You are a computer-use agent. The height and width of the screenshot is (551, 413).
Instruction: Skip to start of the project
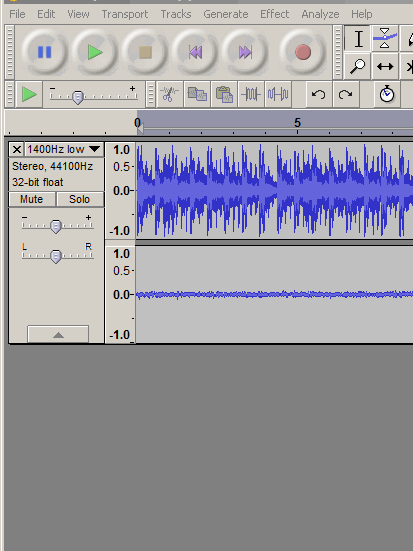click(x=195, y=52)
